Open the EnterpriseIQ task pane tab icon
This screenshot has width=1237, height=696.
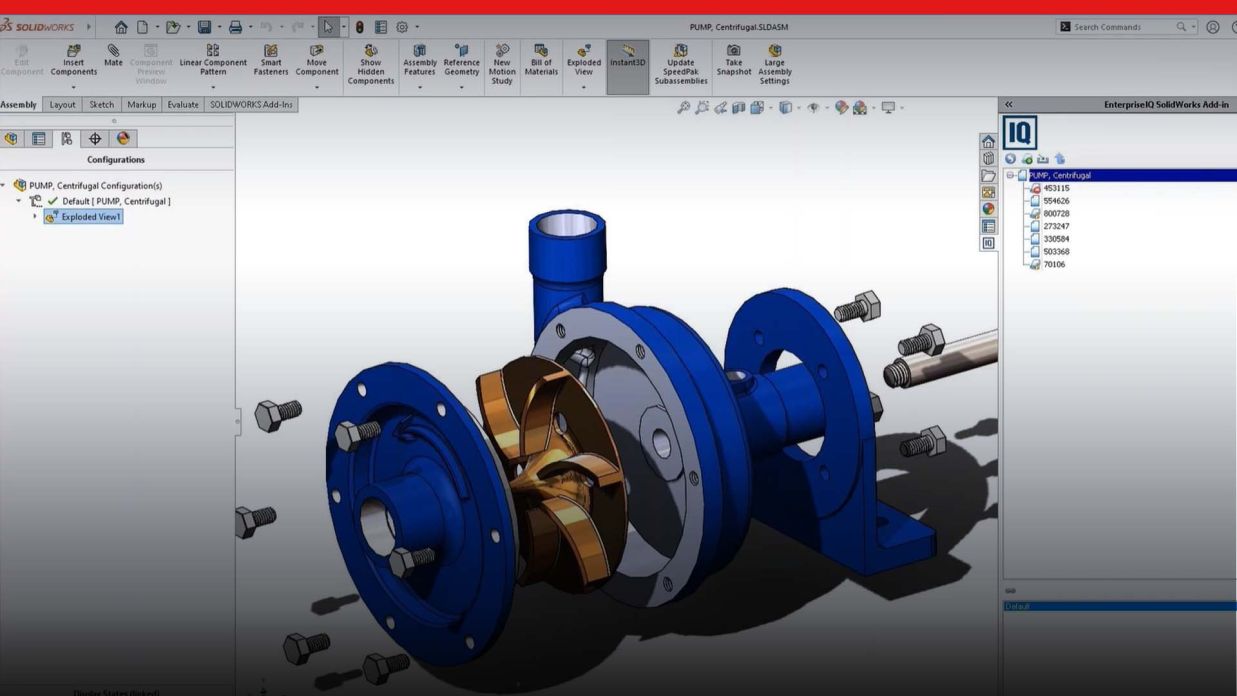pos(988,243)
